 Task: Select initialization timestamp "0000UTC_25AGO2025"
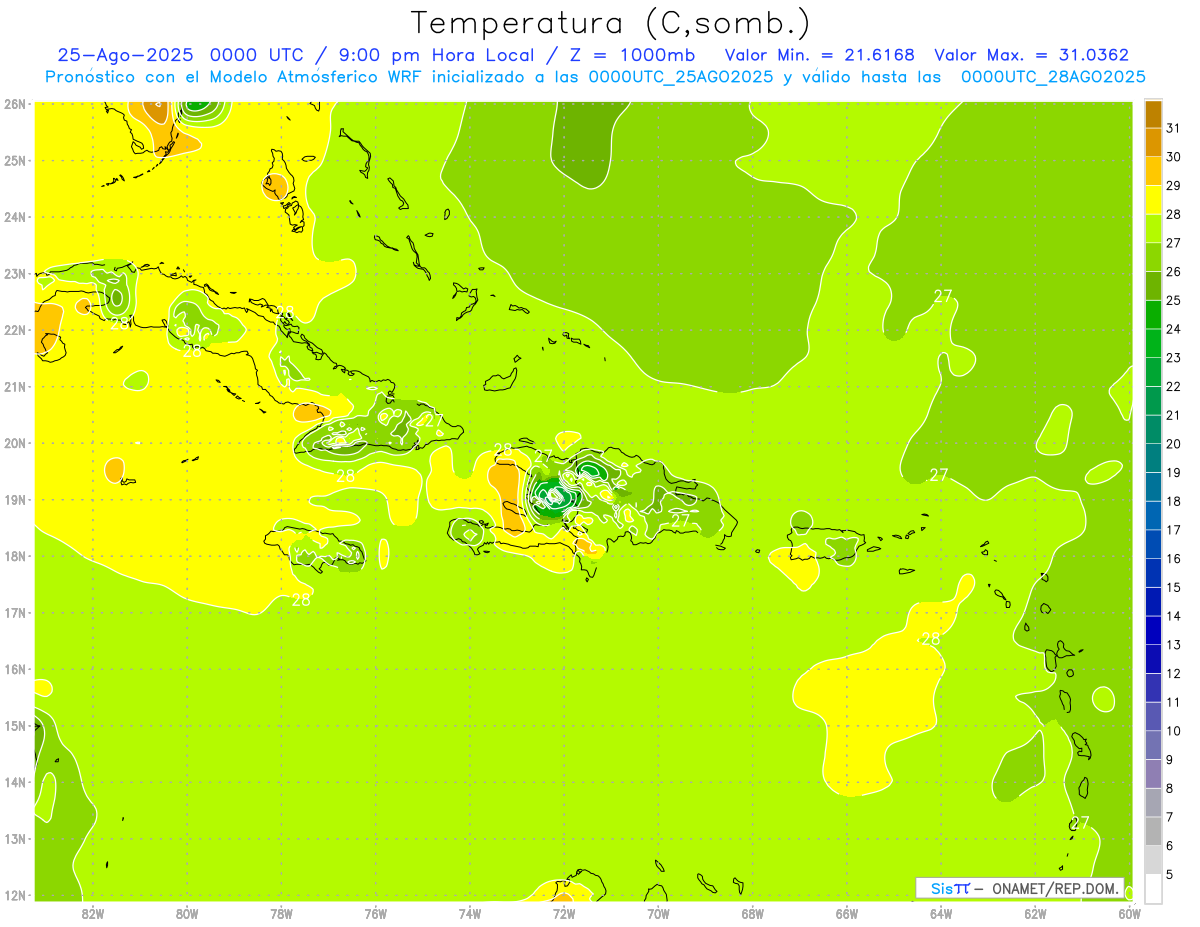680,77
